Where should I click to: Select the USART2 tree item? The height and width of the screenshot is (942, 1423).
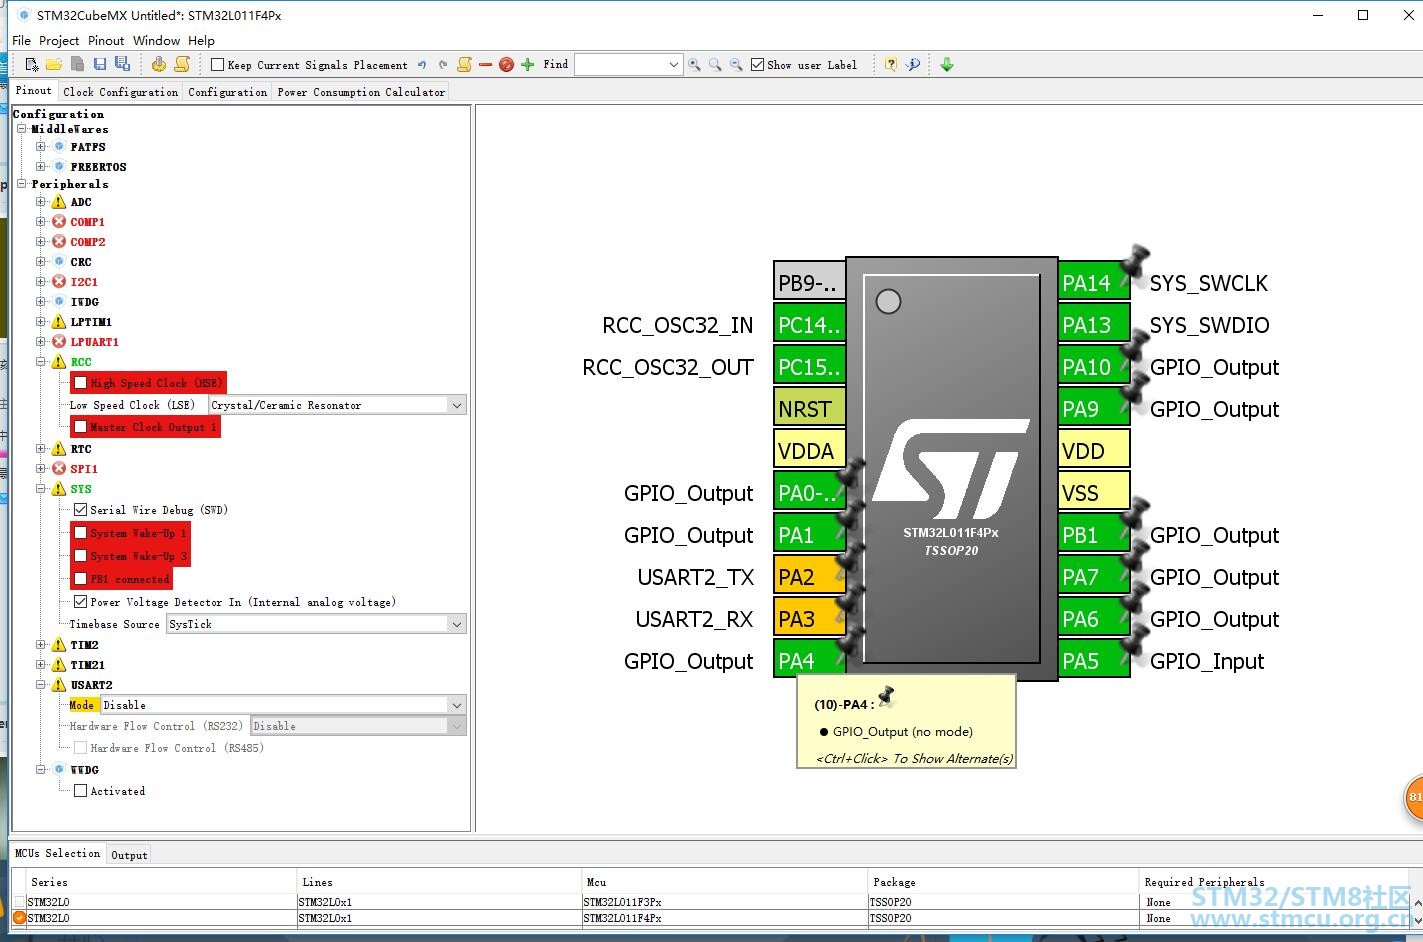pyautogui.click(x=91, y=685)
